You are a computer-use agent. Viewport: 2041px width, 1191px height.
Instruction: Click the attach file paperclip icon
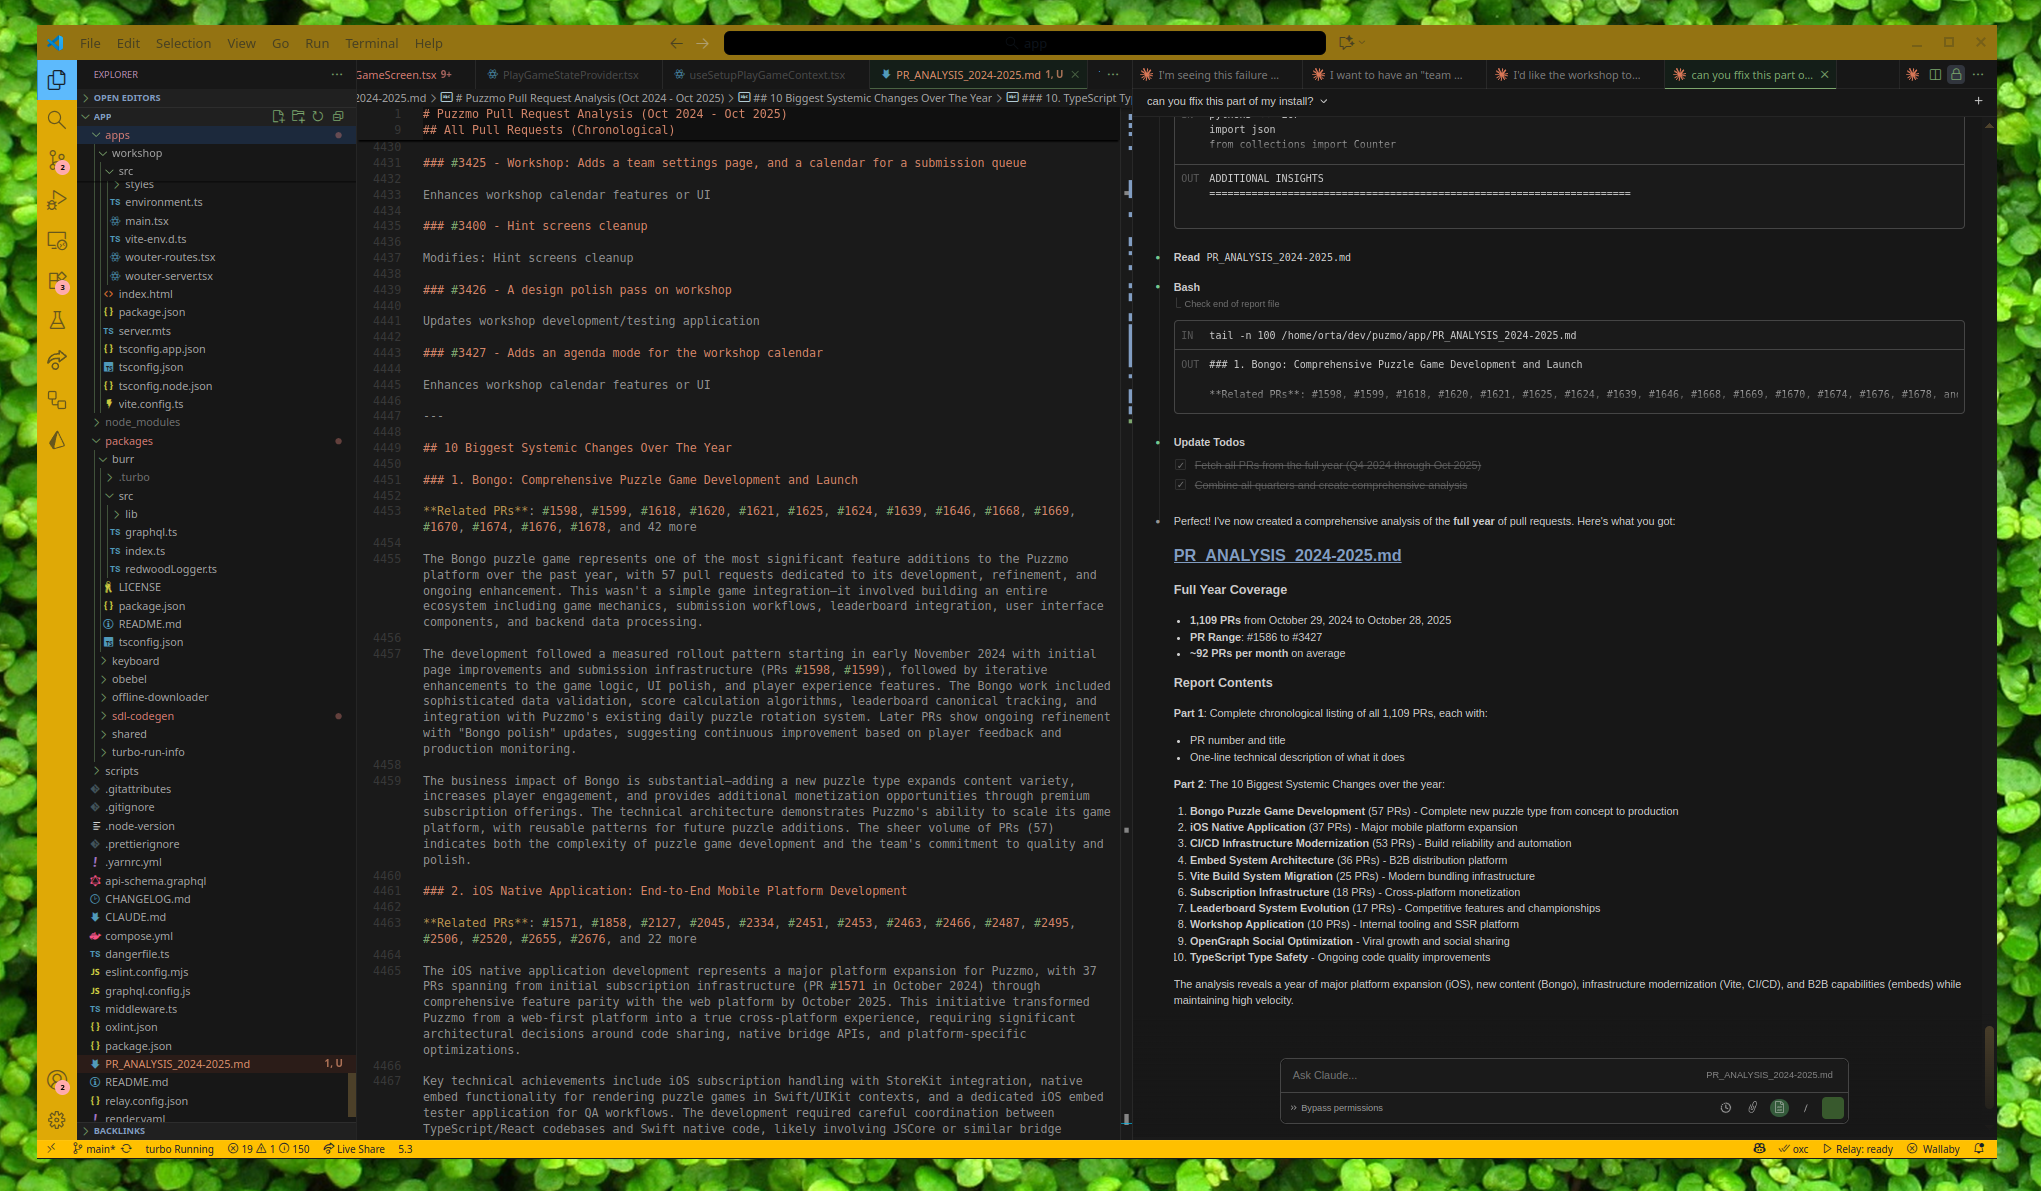(x=1752, y=1107)
